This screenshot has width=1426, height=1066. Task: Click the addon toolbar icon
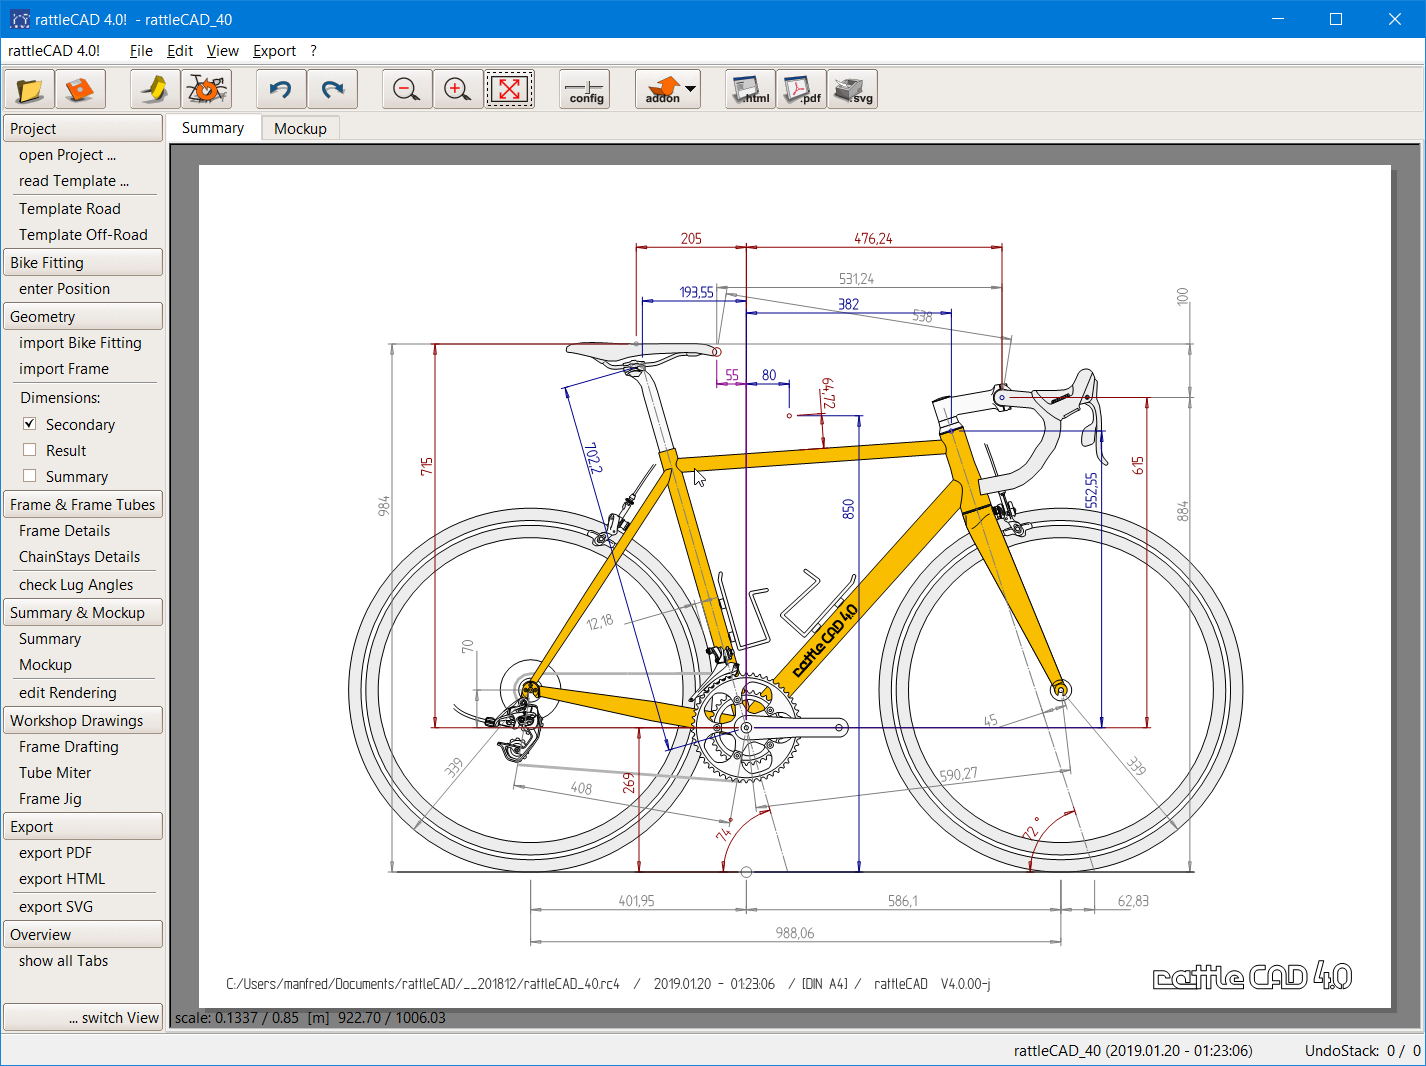[662, 89]
